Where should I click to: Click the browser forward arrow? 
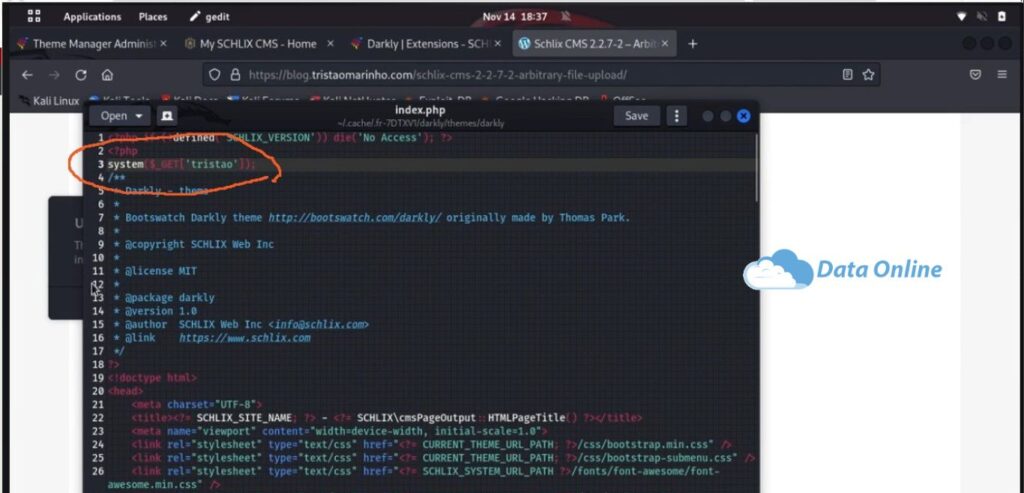point(54,75)
